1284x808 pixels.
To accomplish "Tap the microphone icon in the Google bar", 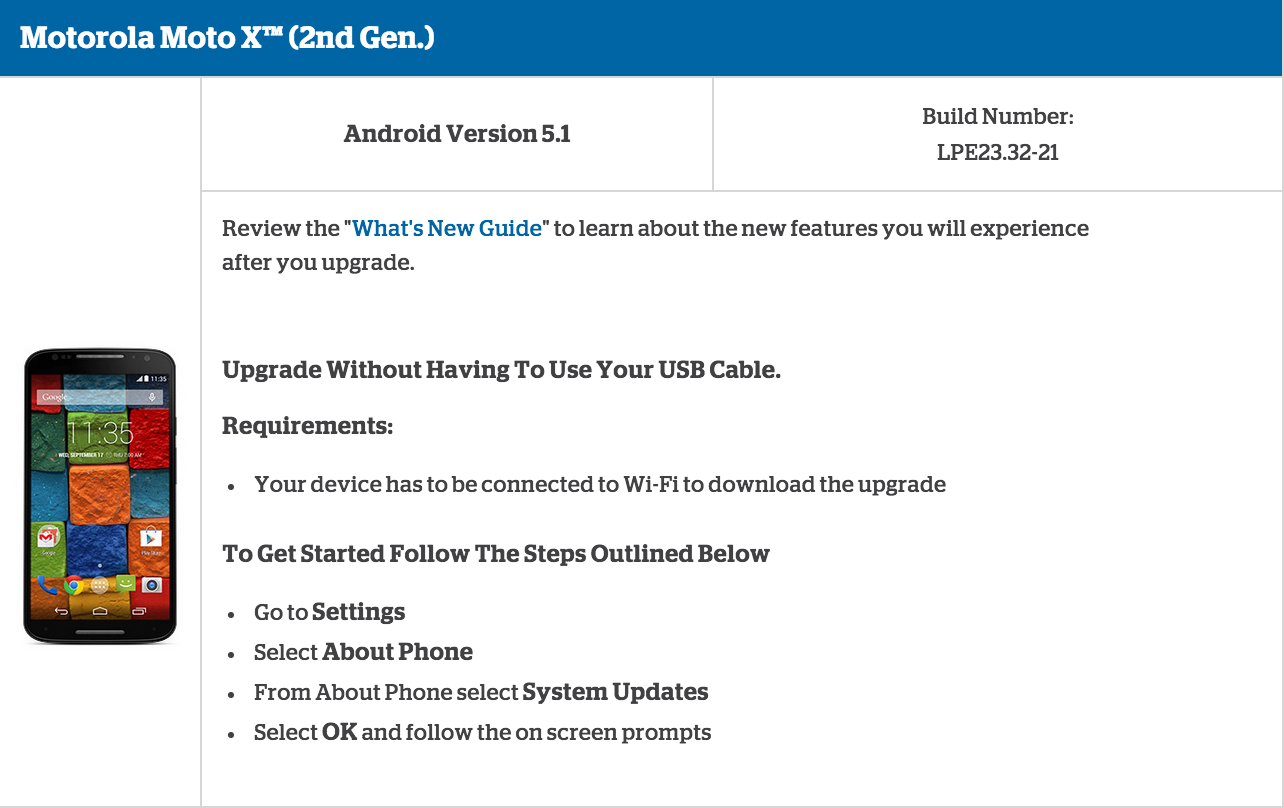I will coord(153,397).
